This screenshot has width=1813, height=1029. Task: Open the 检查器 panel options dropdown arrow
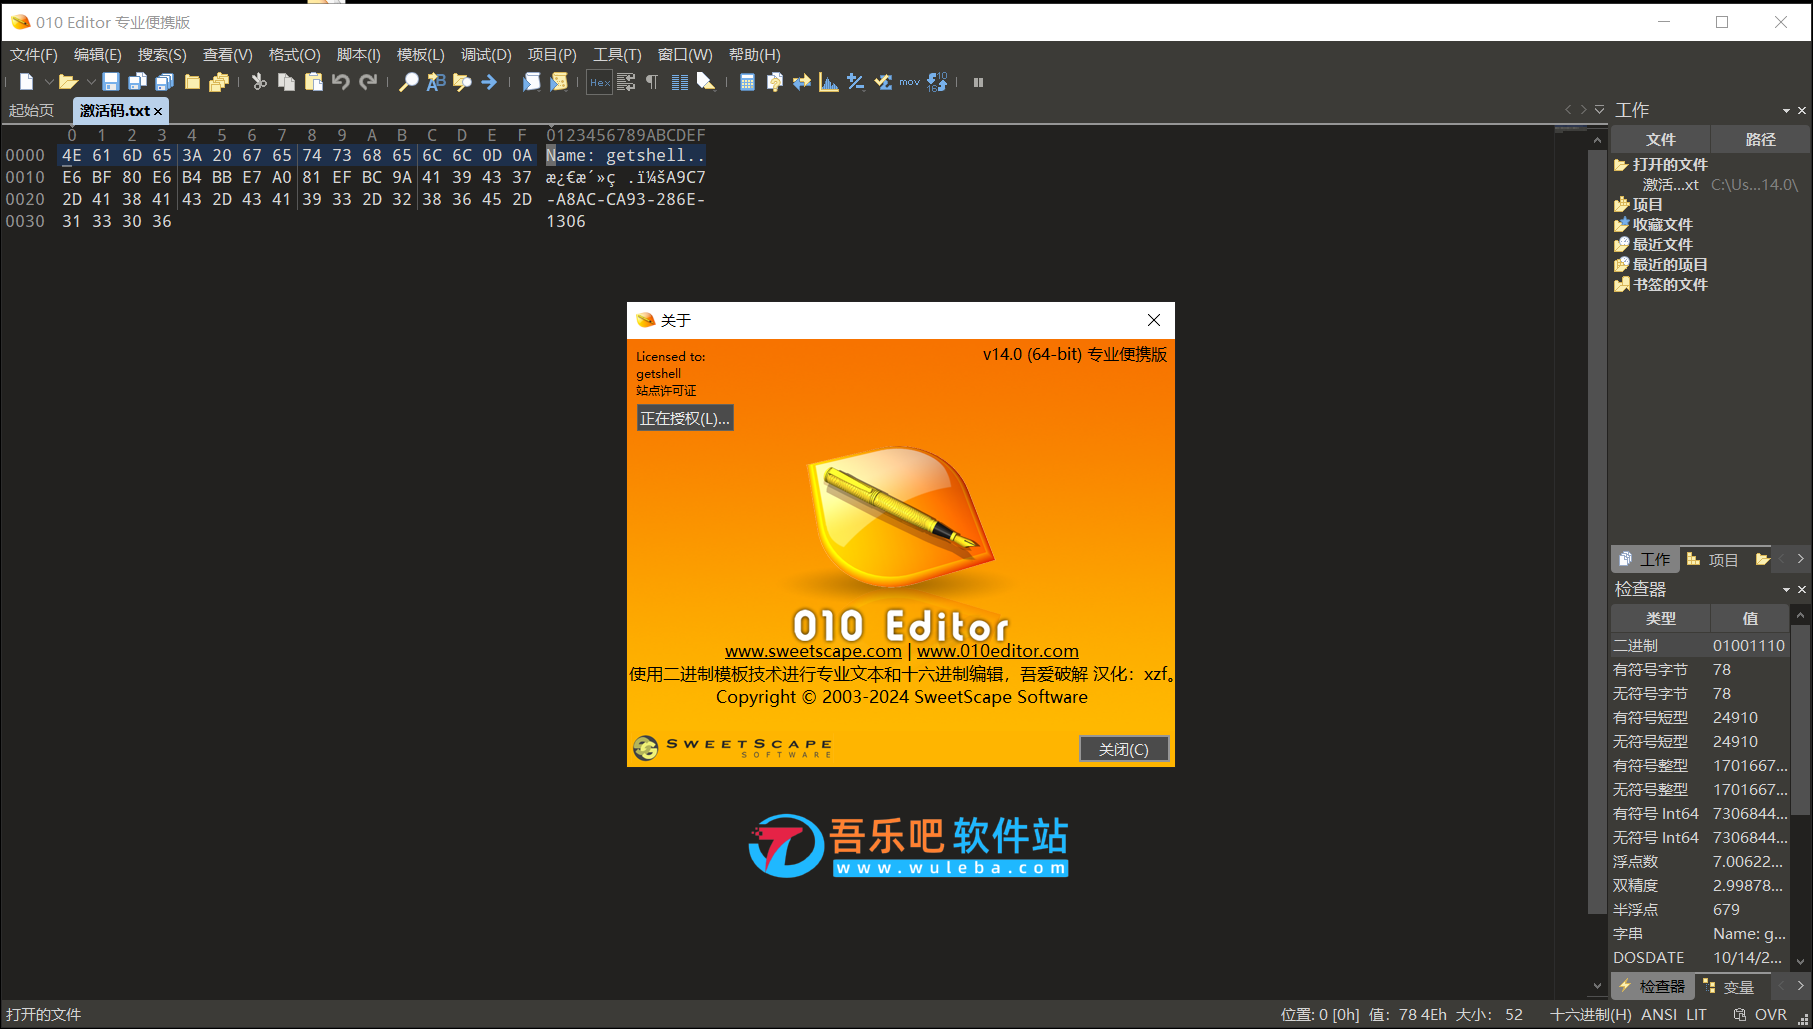click(1786, 590)
